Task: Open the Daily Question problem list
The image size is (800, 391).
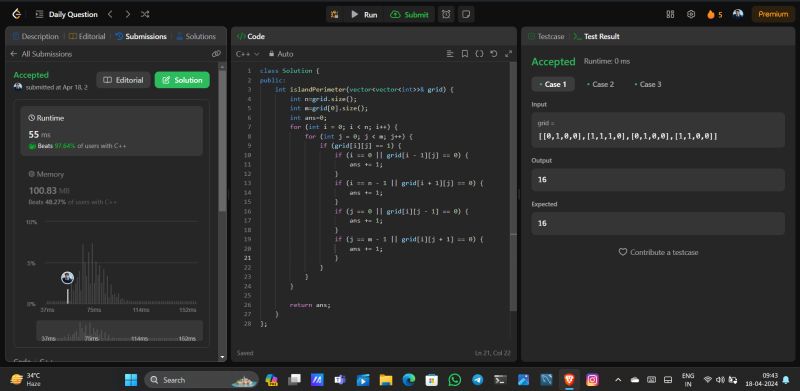Action: pos(67,14)
